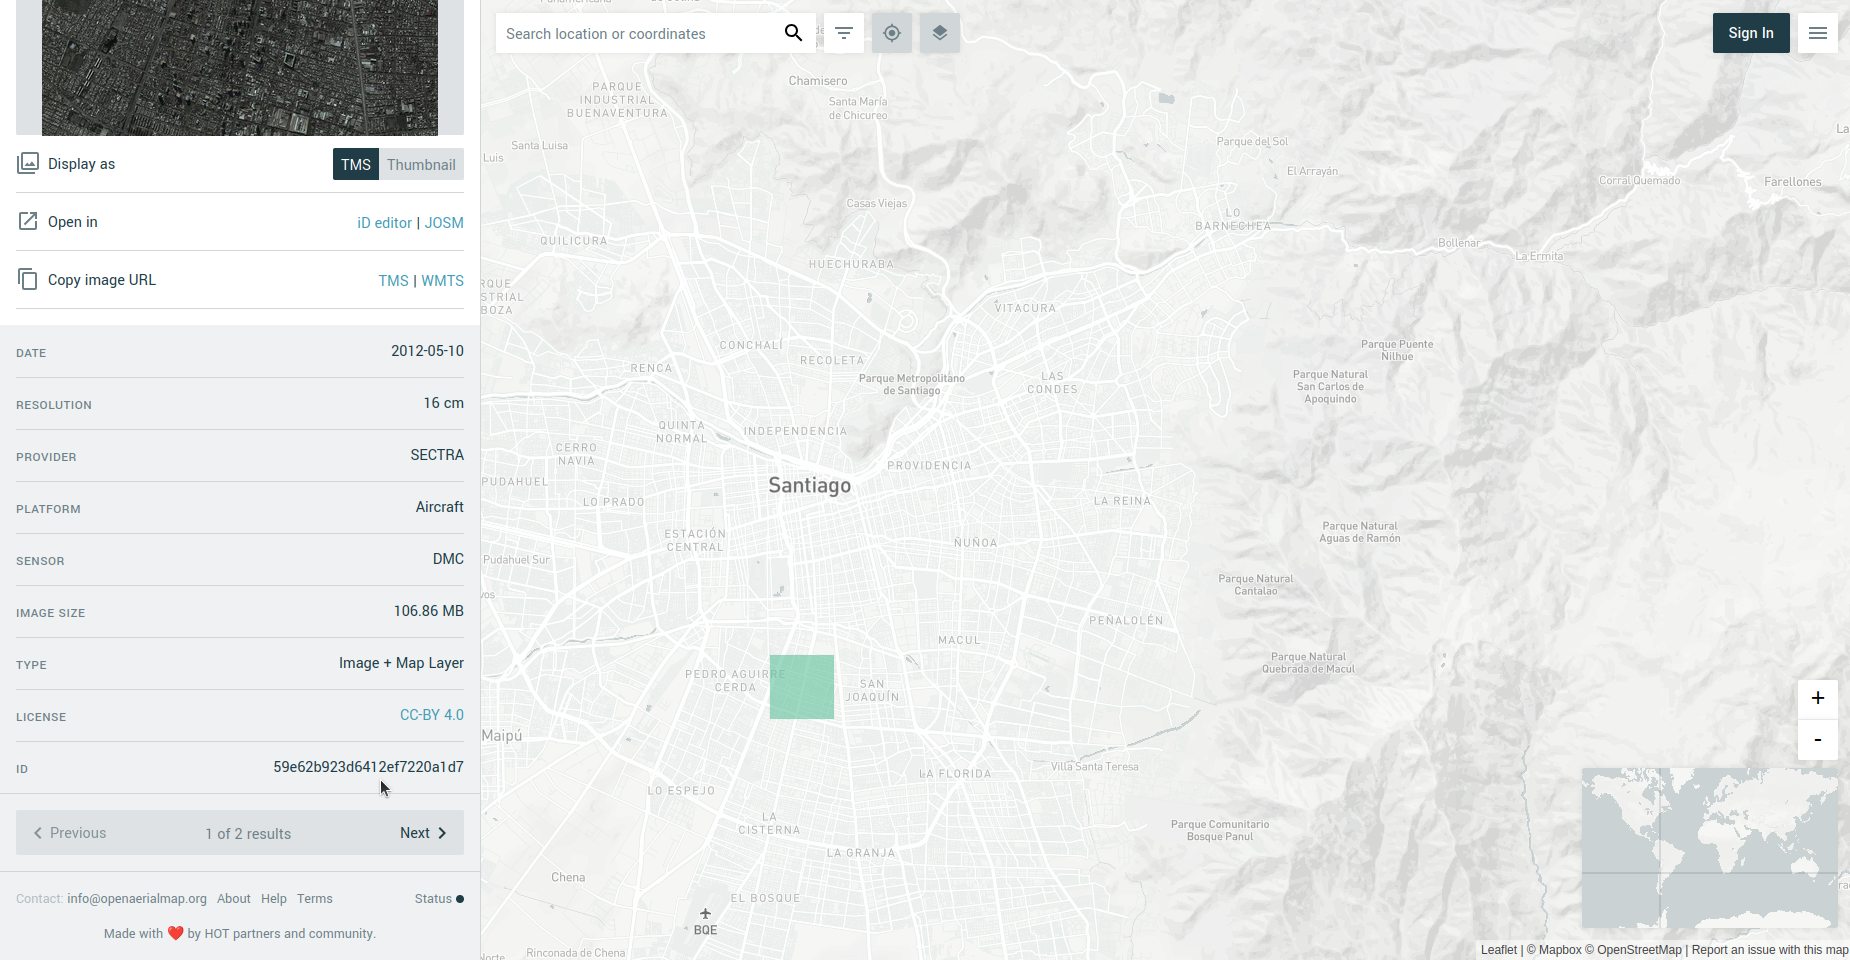Image resolution: width=1850 pixels, height=960 pixels.
Task: Open the base layer switcher icon
Action: click(x=939, y=33)
